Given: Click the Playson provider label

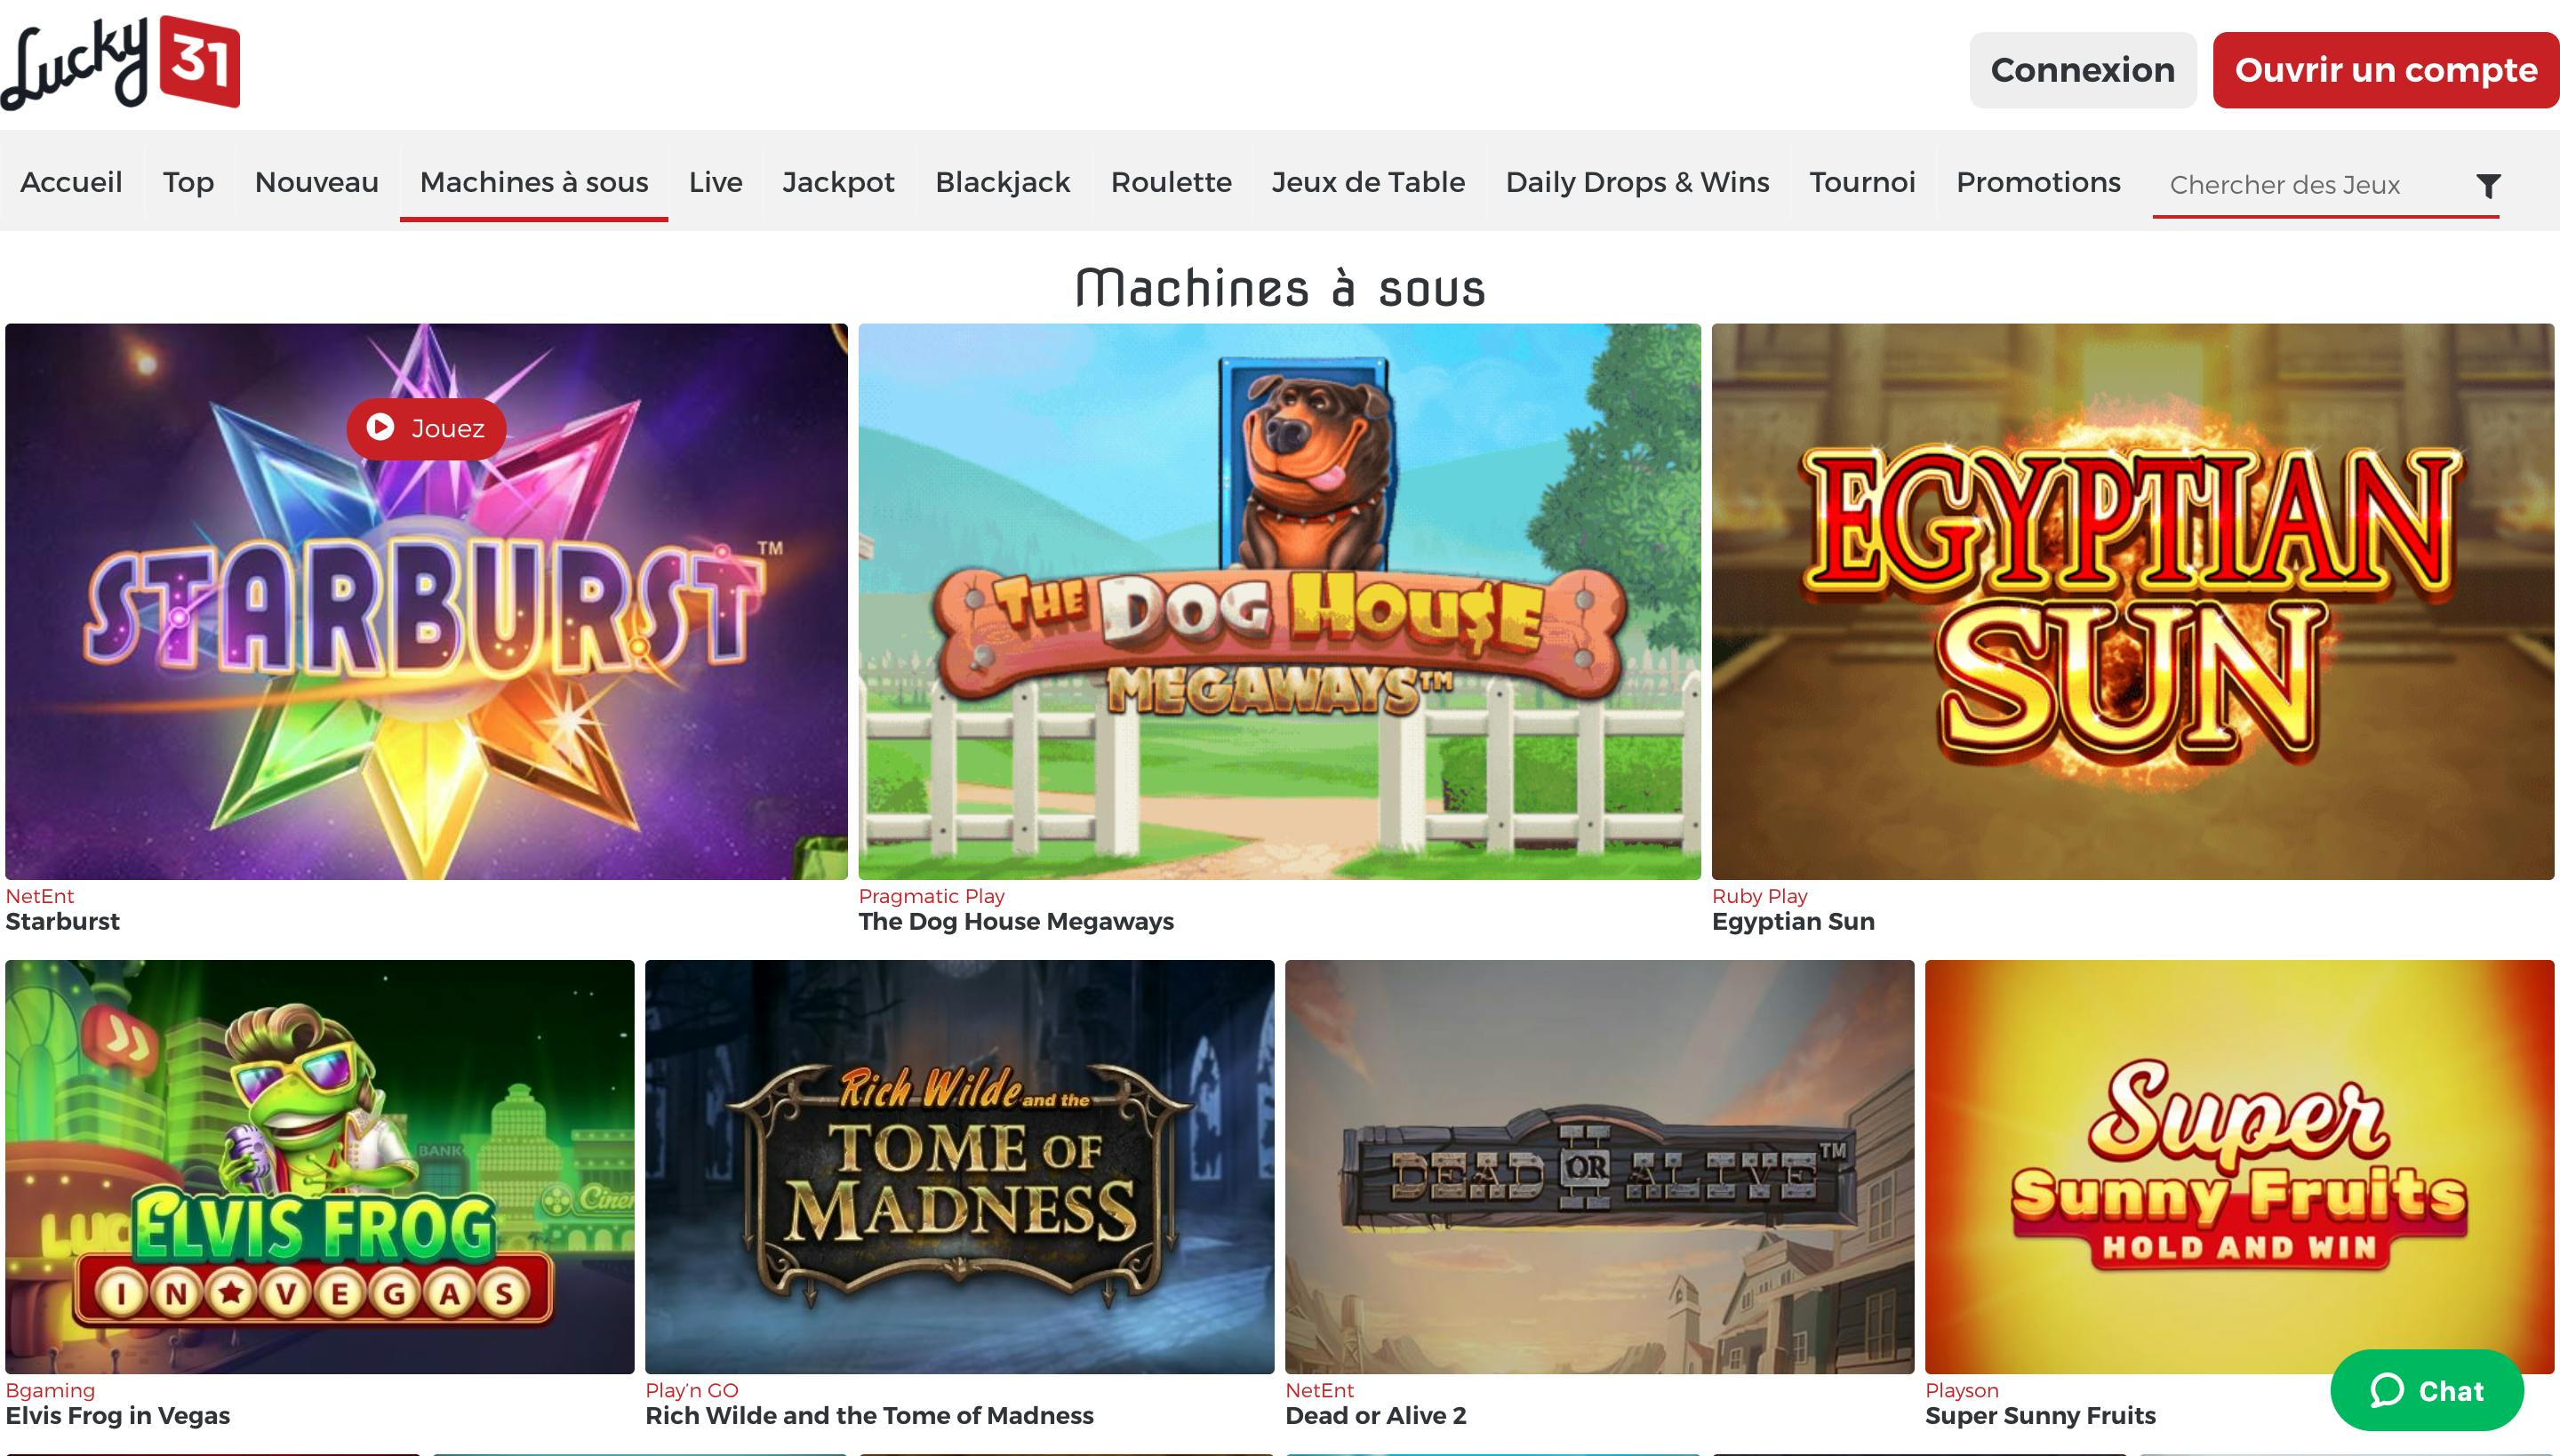Looking at the screenshot, I should point(1961,1390).
